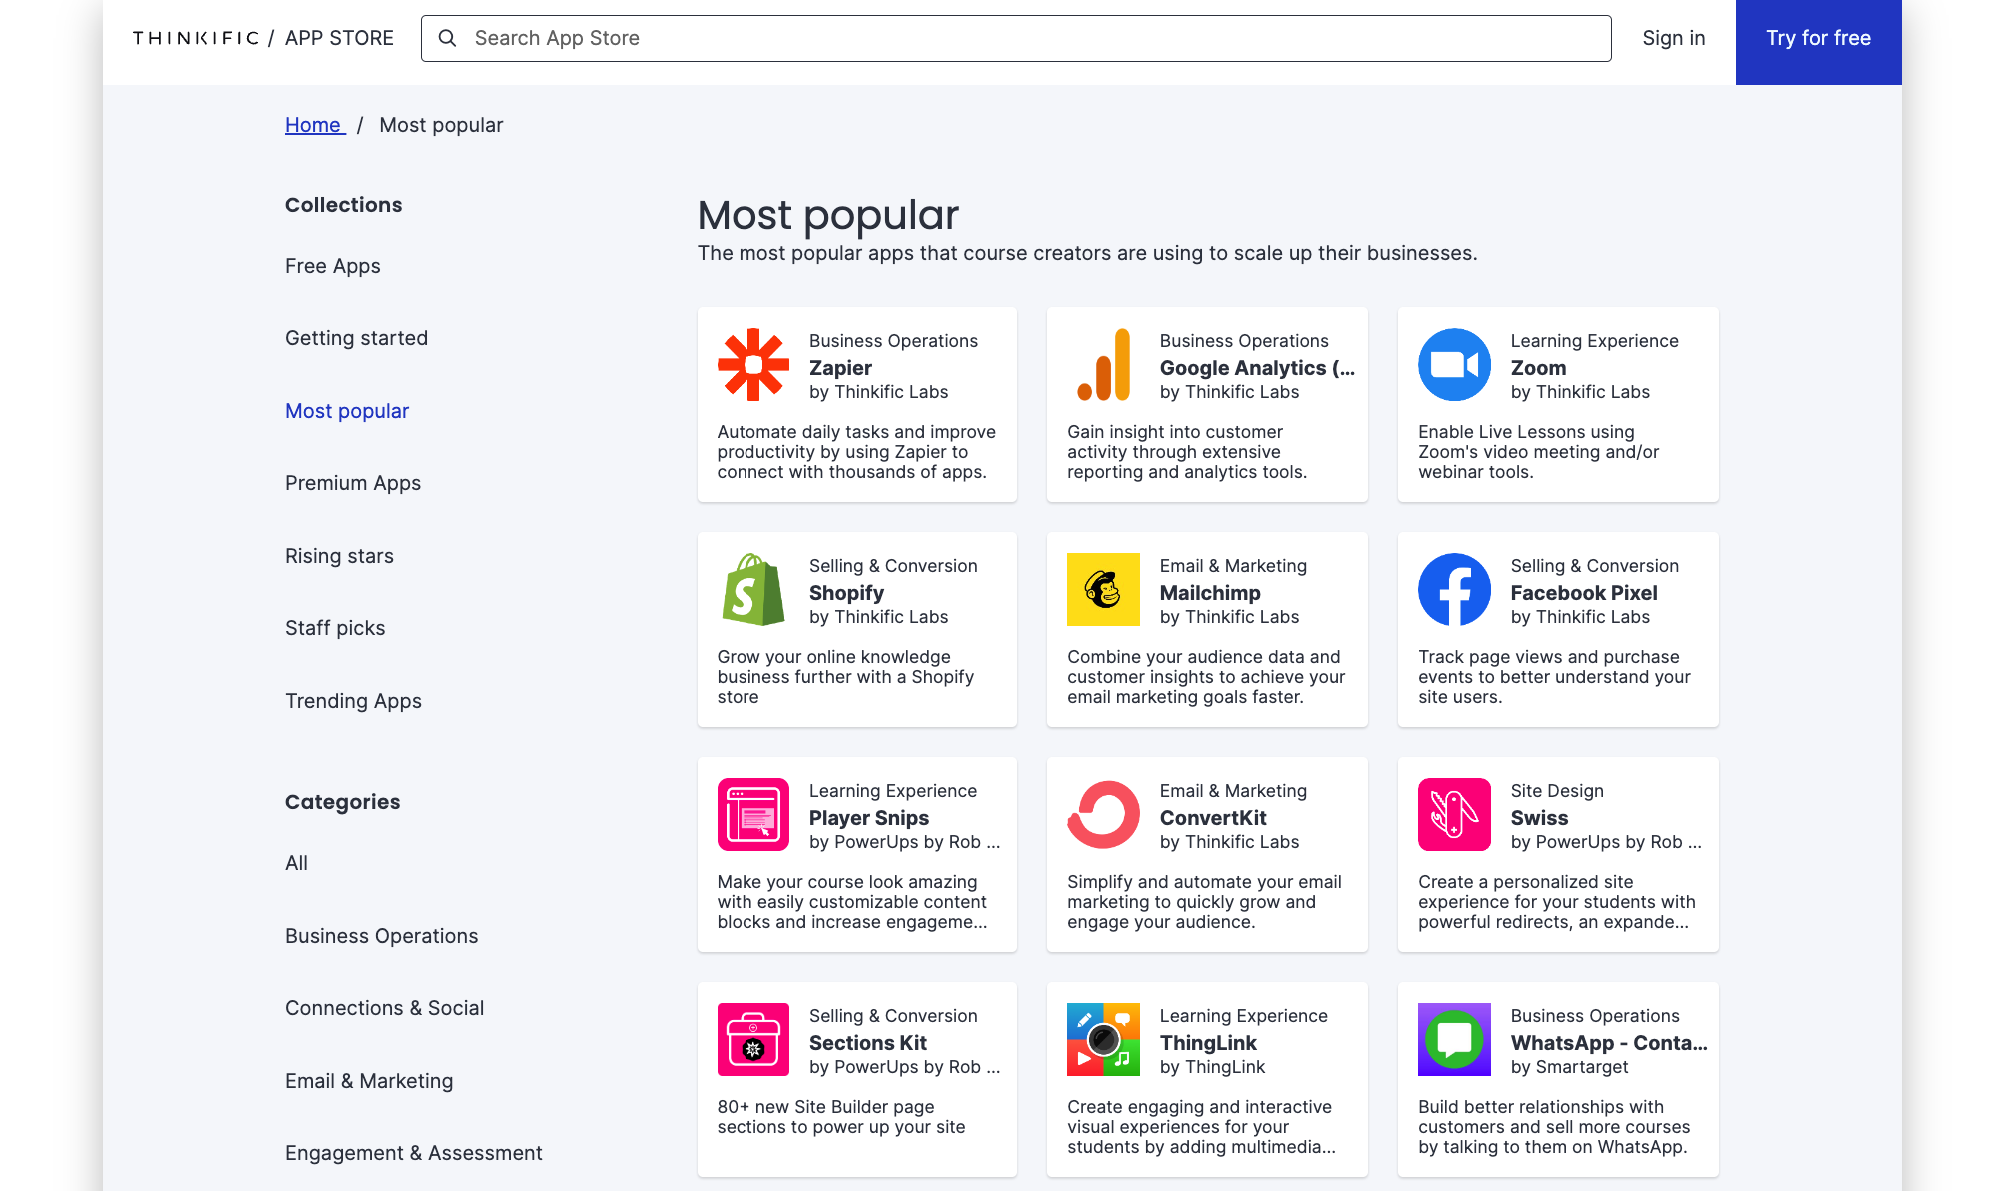Click the Facebook Pixel logo icon

point(1454,590)
